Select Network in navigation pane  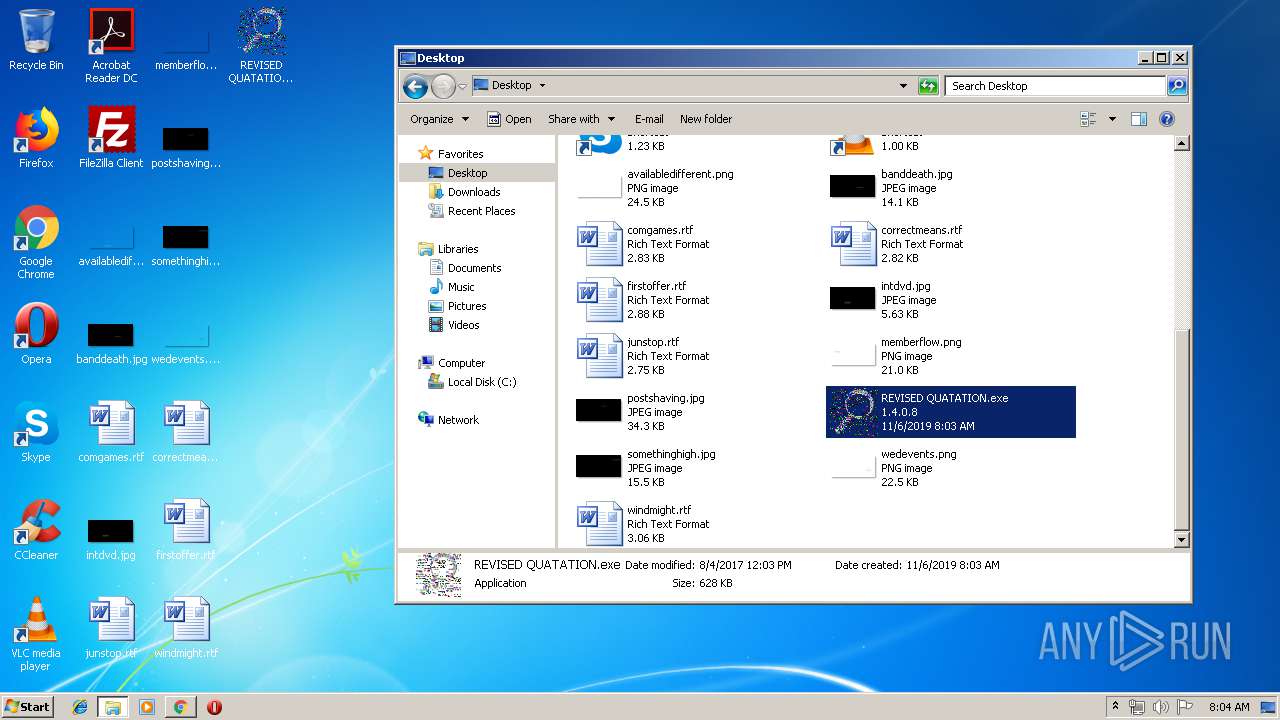[x=458, y=420]
